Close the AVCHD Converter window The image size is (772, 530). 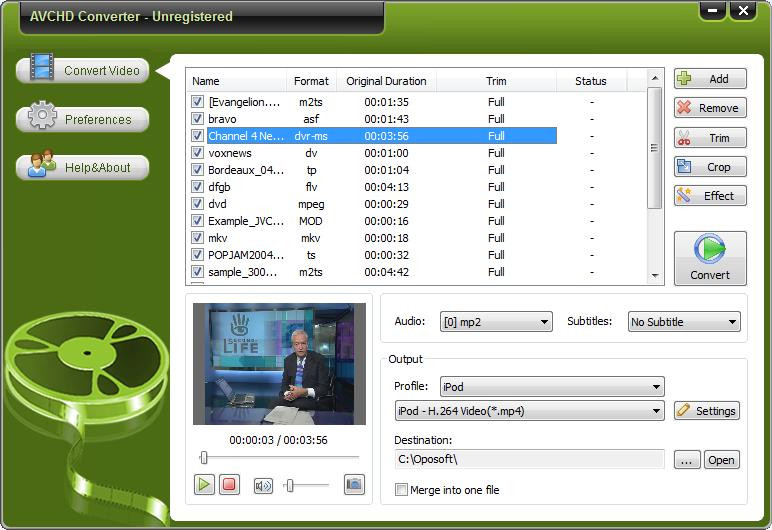tap(743, 11)
